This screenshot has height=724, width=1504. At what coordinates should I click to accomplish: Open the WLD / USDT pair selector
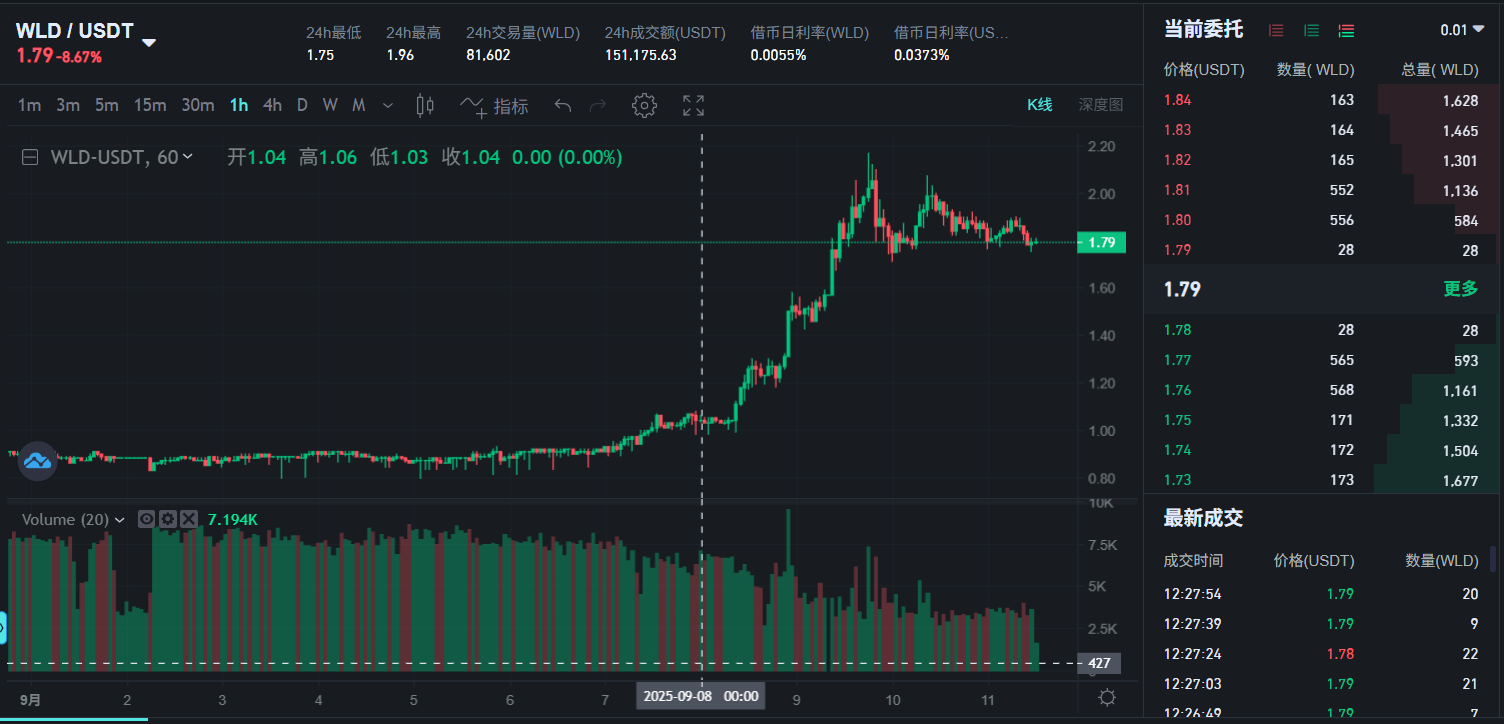pos(149,43)
